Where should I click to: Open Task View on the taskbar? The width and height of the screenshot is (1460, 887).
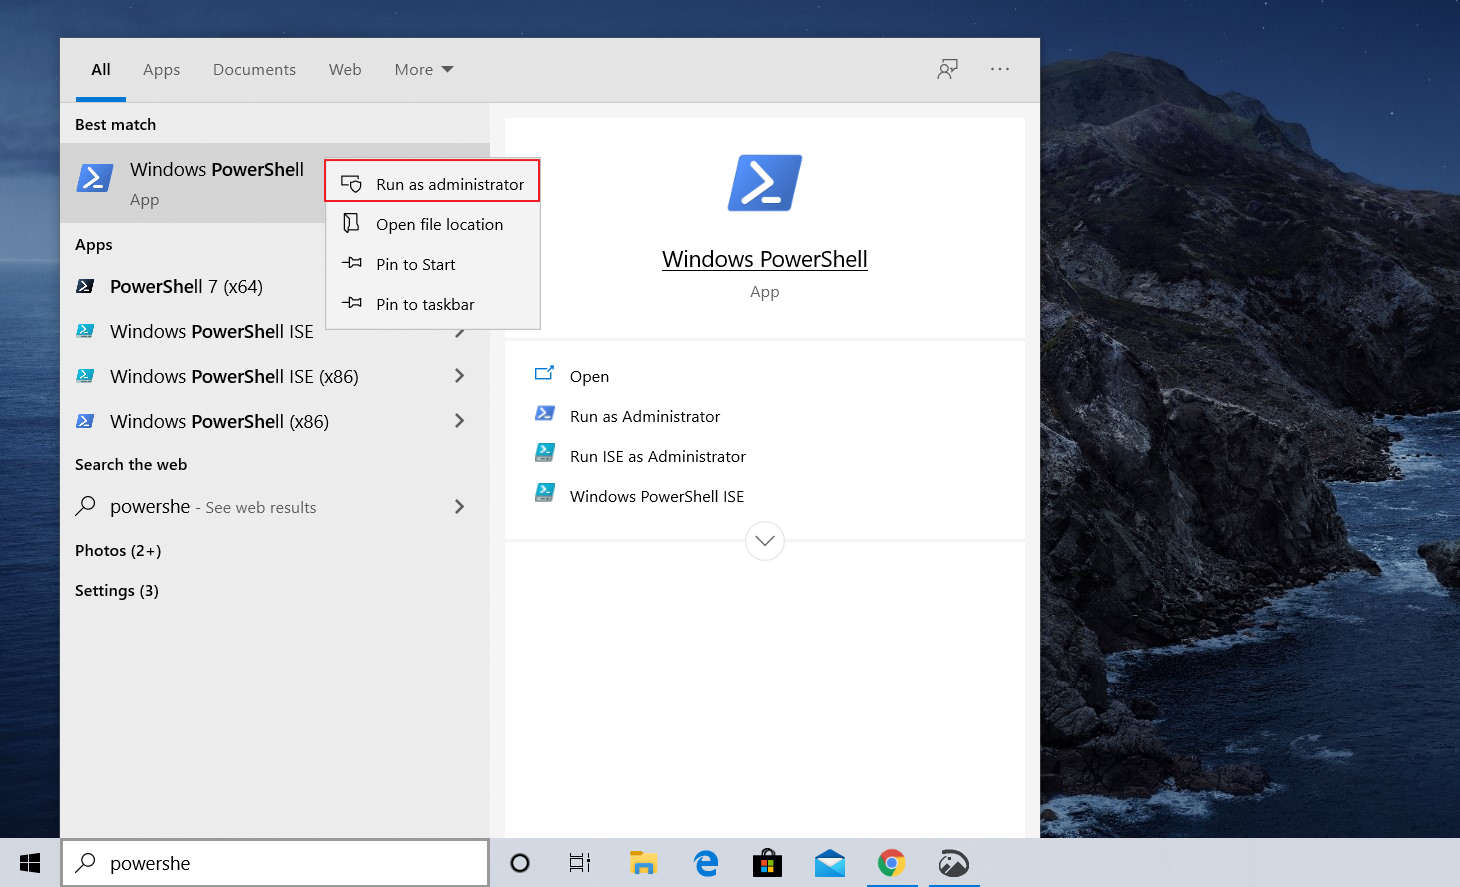[x=580, y=863]
